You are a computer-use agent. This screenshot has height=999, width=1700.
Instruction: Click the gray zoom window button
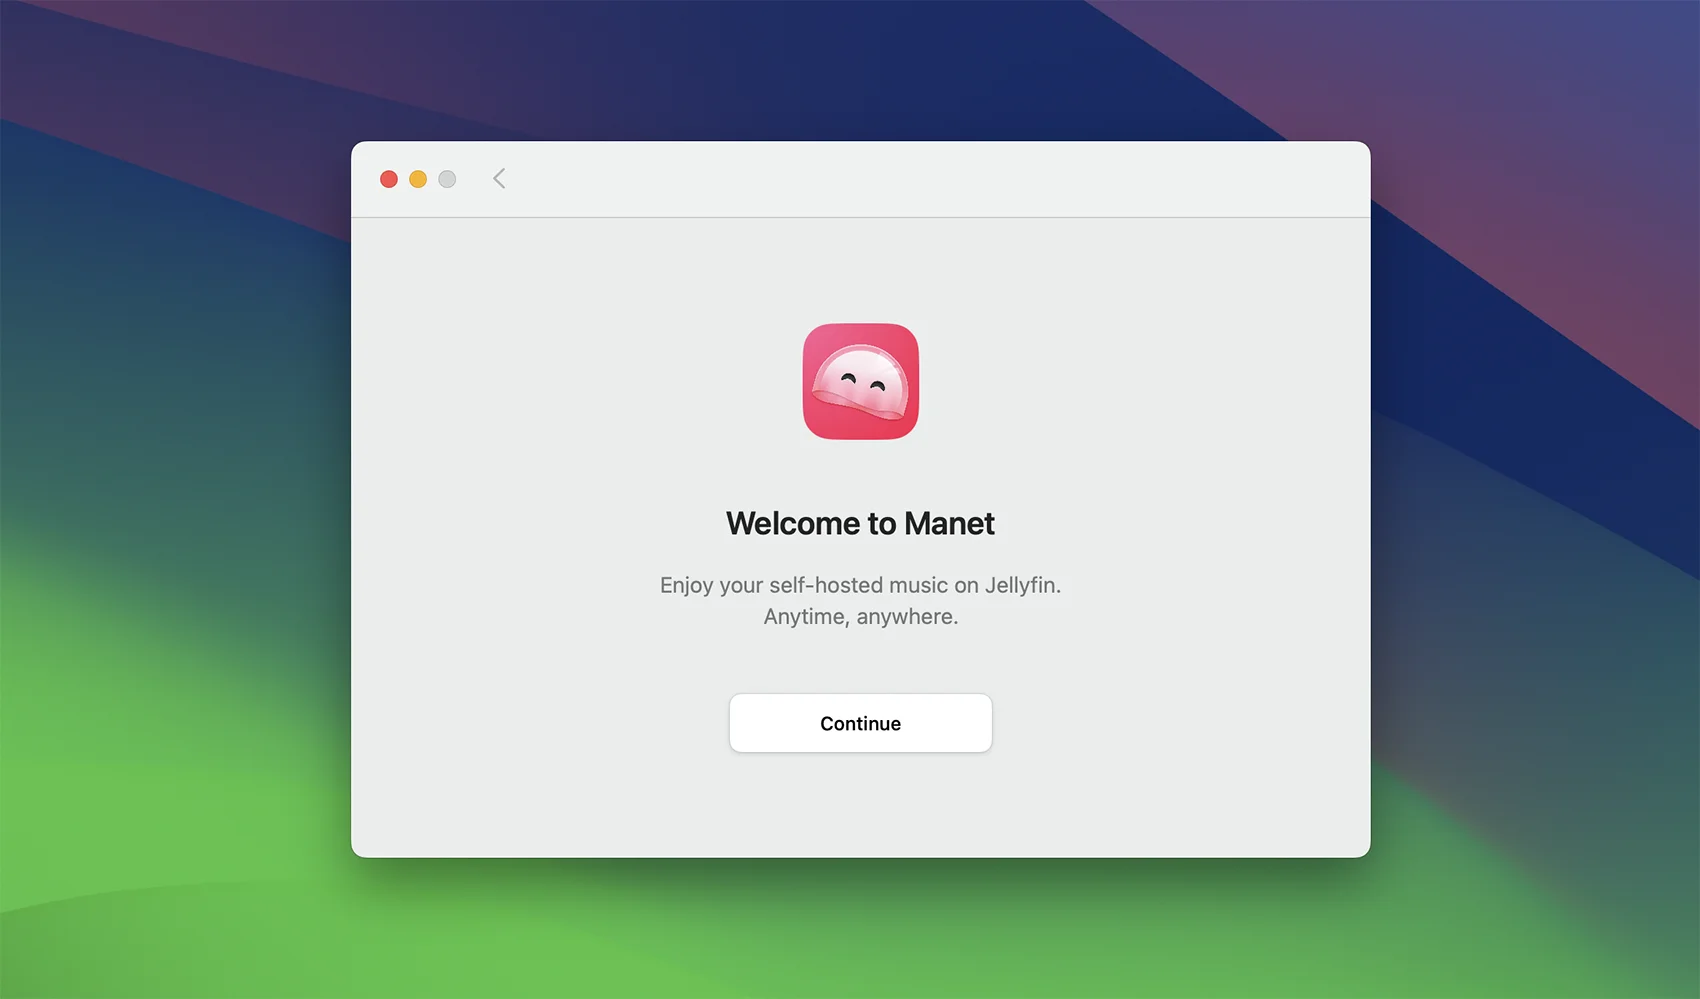click(447, 179)
